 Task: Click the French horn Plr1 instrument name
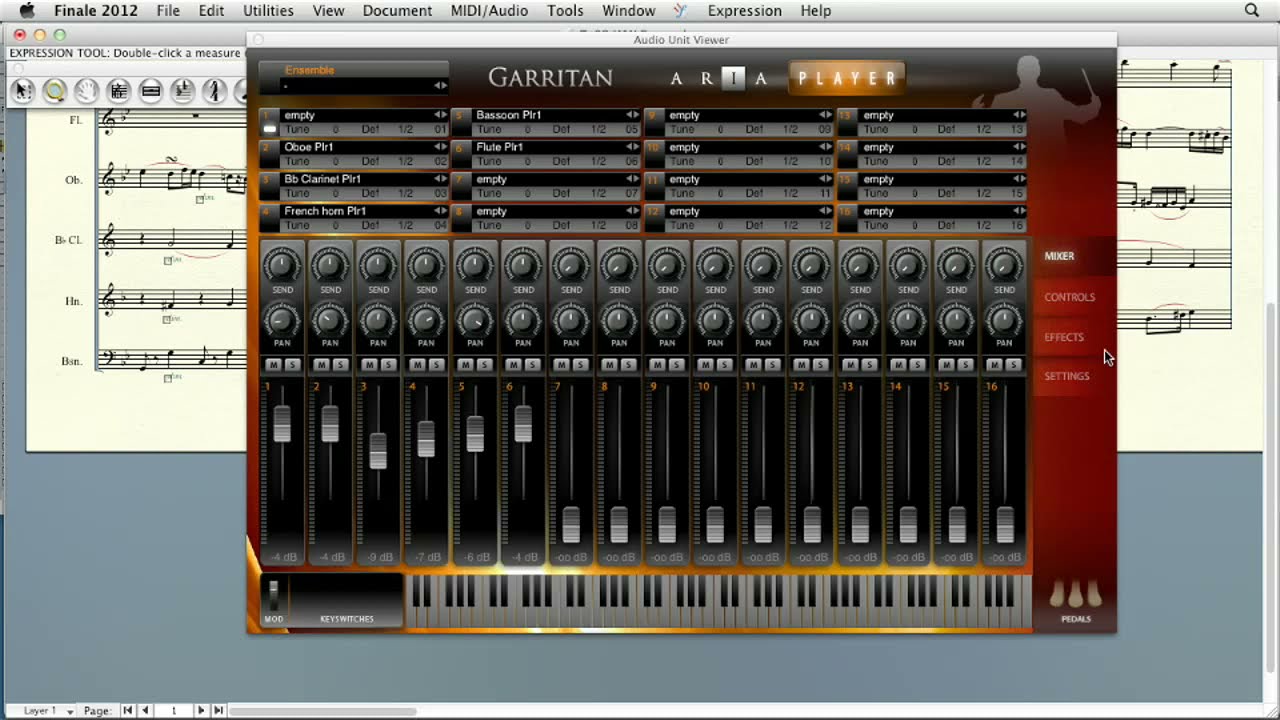325,211
